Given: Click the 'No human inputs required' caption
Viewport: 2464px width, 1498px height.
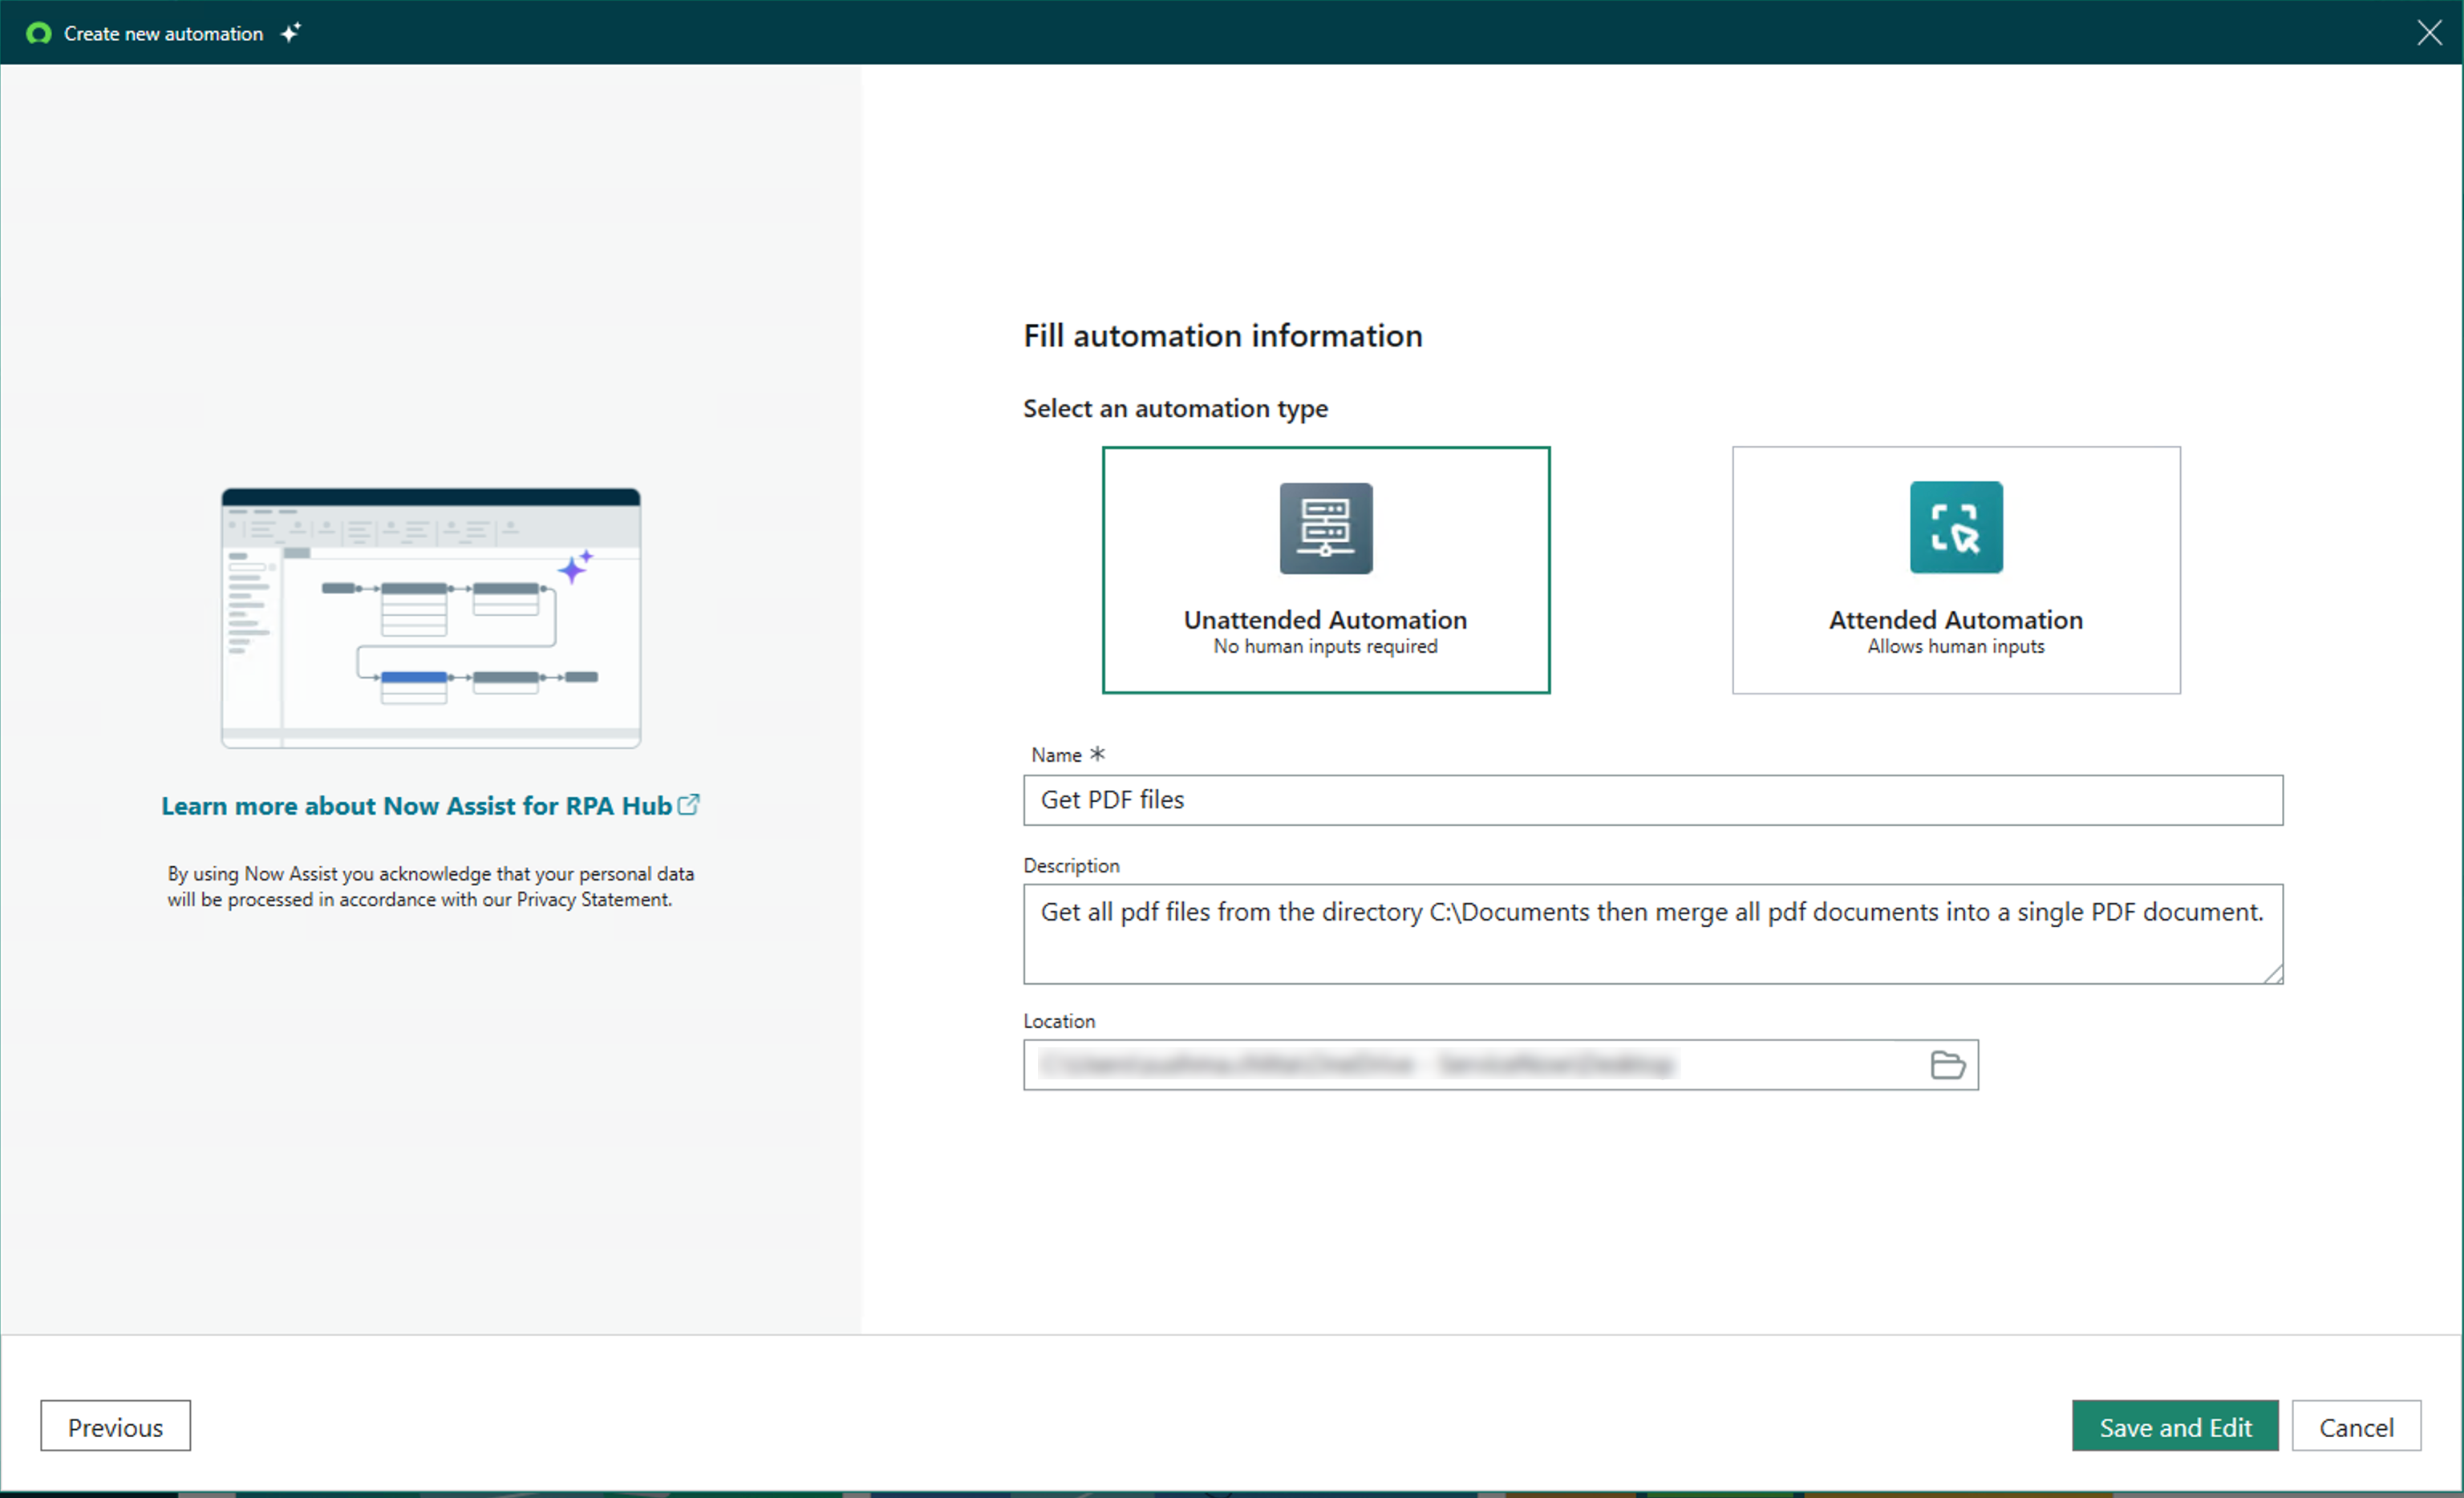Looking at the screenshot, I should (x=1326, y=647).
